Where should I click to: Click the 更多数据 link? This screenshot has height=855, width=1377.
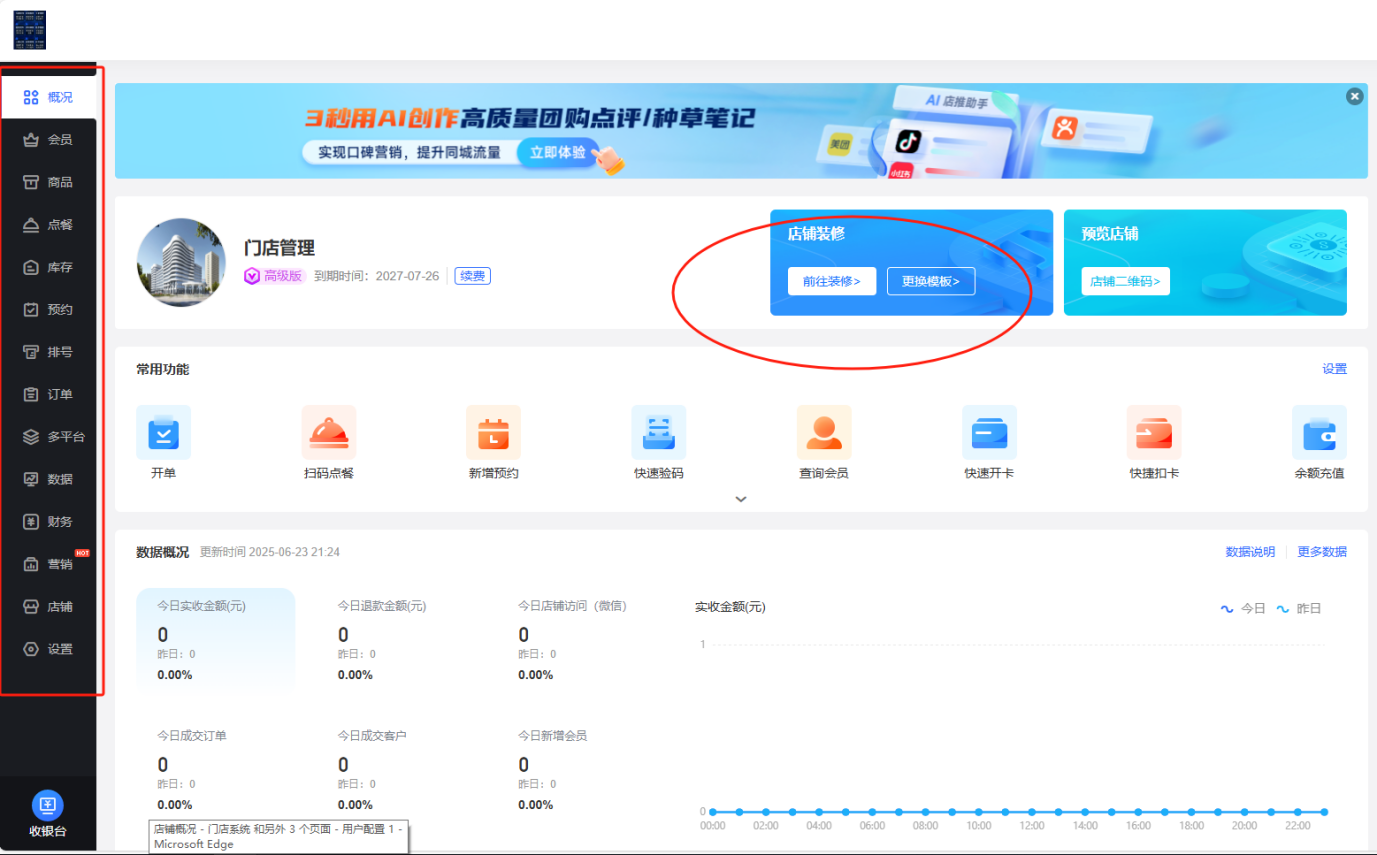point(1321,552)
